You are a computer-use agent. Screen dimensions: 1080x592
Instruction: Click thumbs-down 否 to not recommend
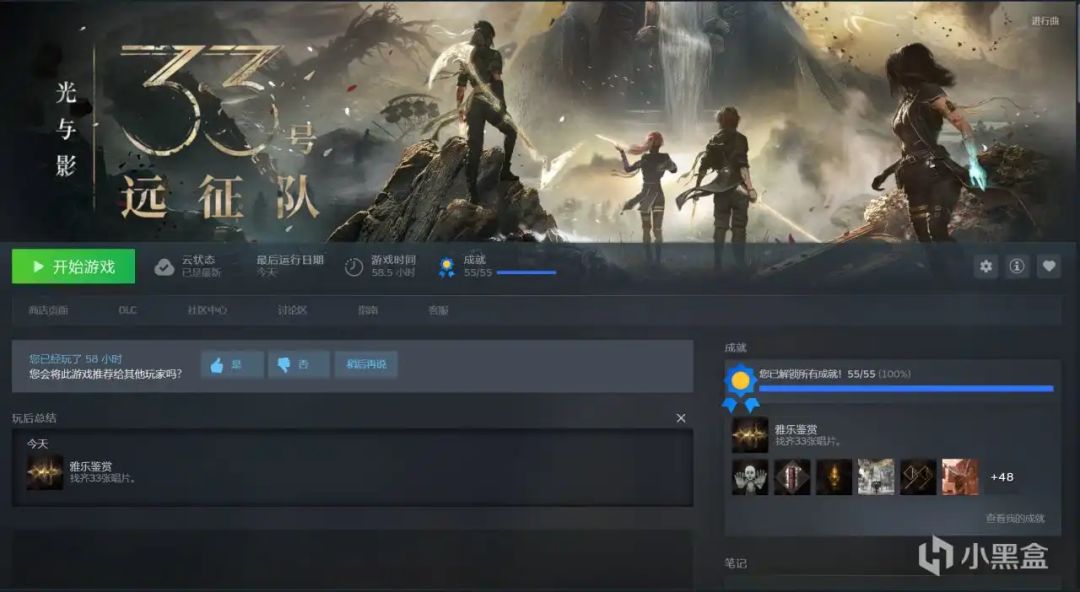point(298,365)
